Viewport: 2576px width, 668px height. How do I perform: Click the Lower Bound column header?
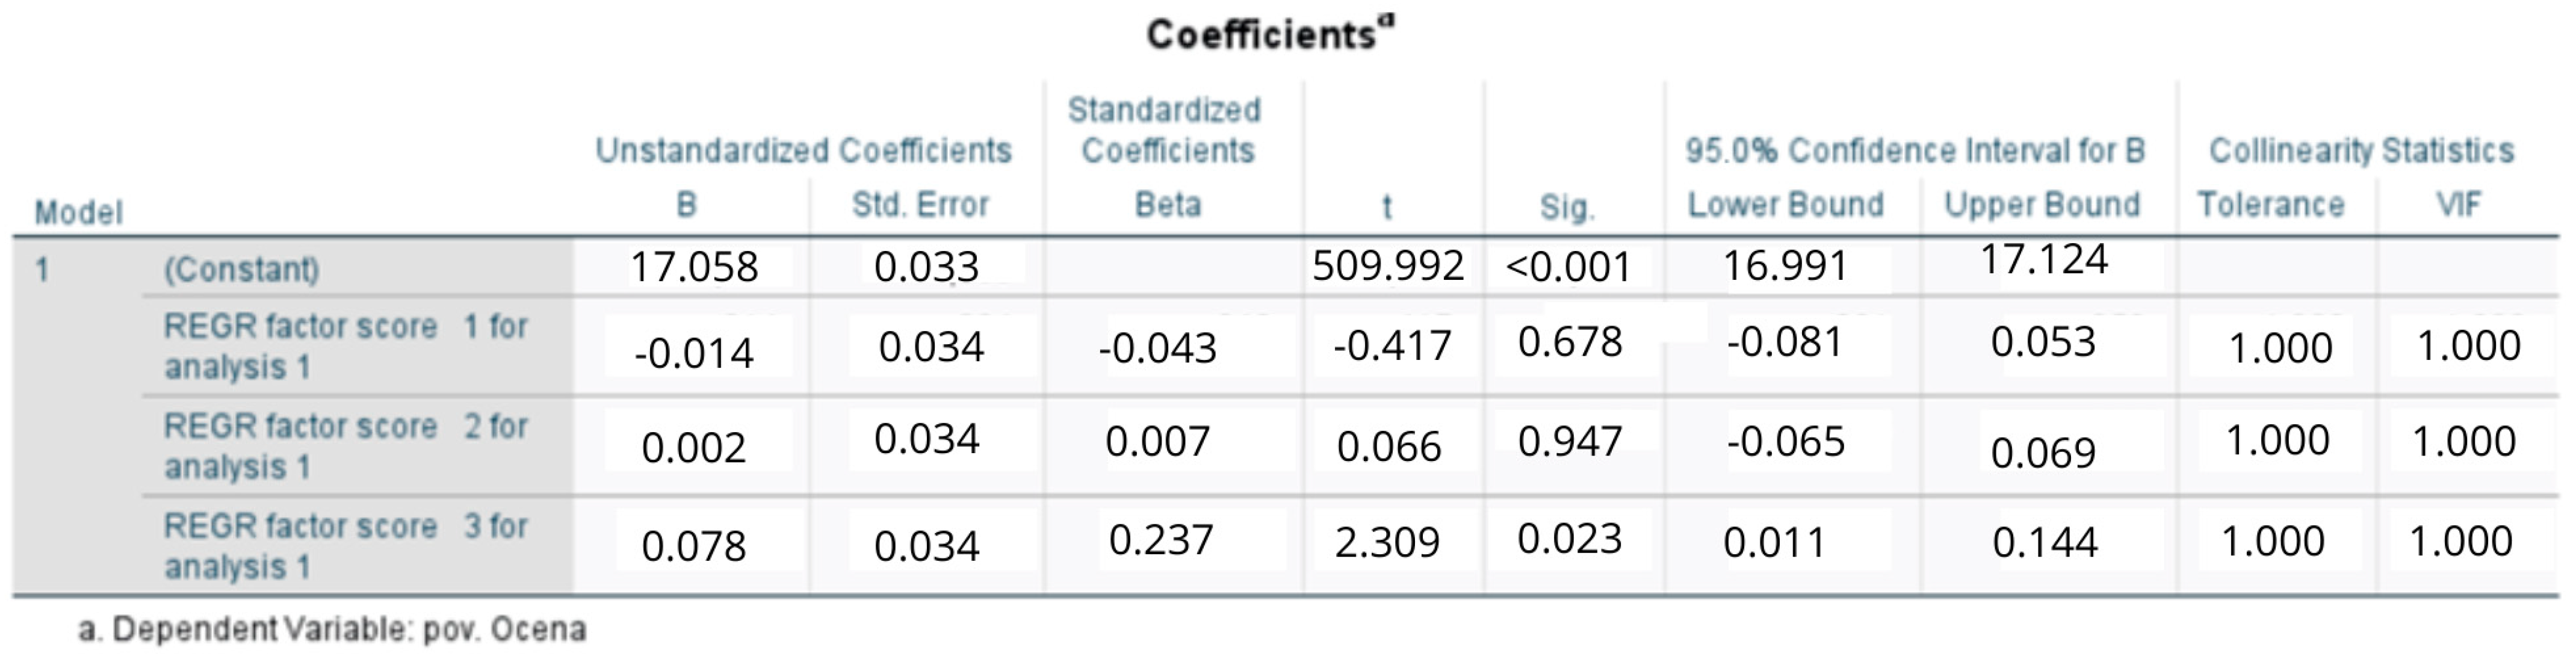pyautogui.click(x=1785, y=205)
